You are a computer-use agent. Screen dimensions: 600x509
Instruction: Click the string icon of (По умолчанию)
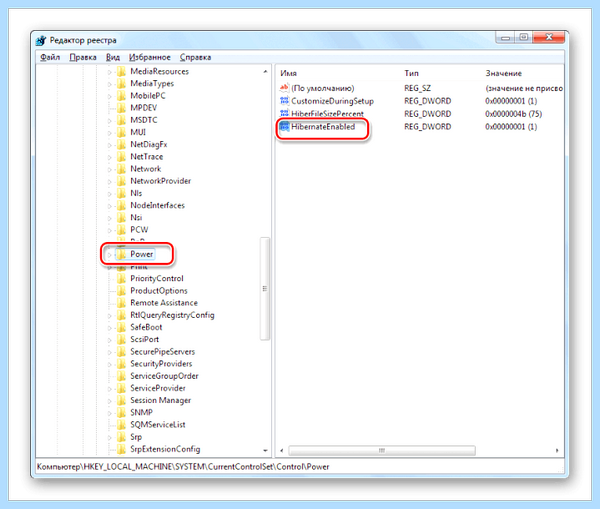click(x=284, y=88)
